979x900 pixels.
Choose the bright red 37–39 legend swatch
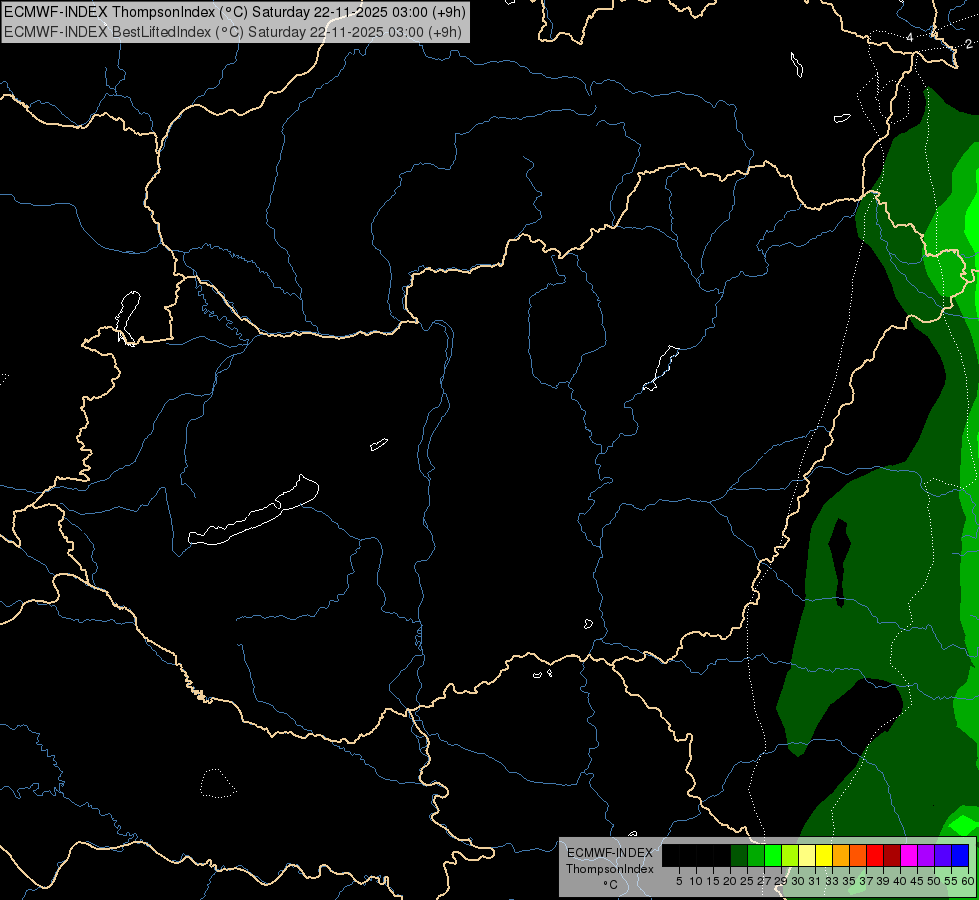coord(875,855)
